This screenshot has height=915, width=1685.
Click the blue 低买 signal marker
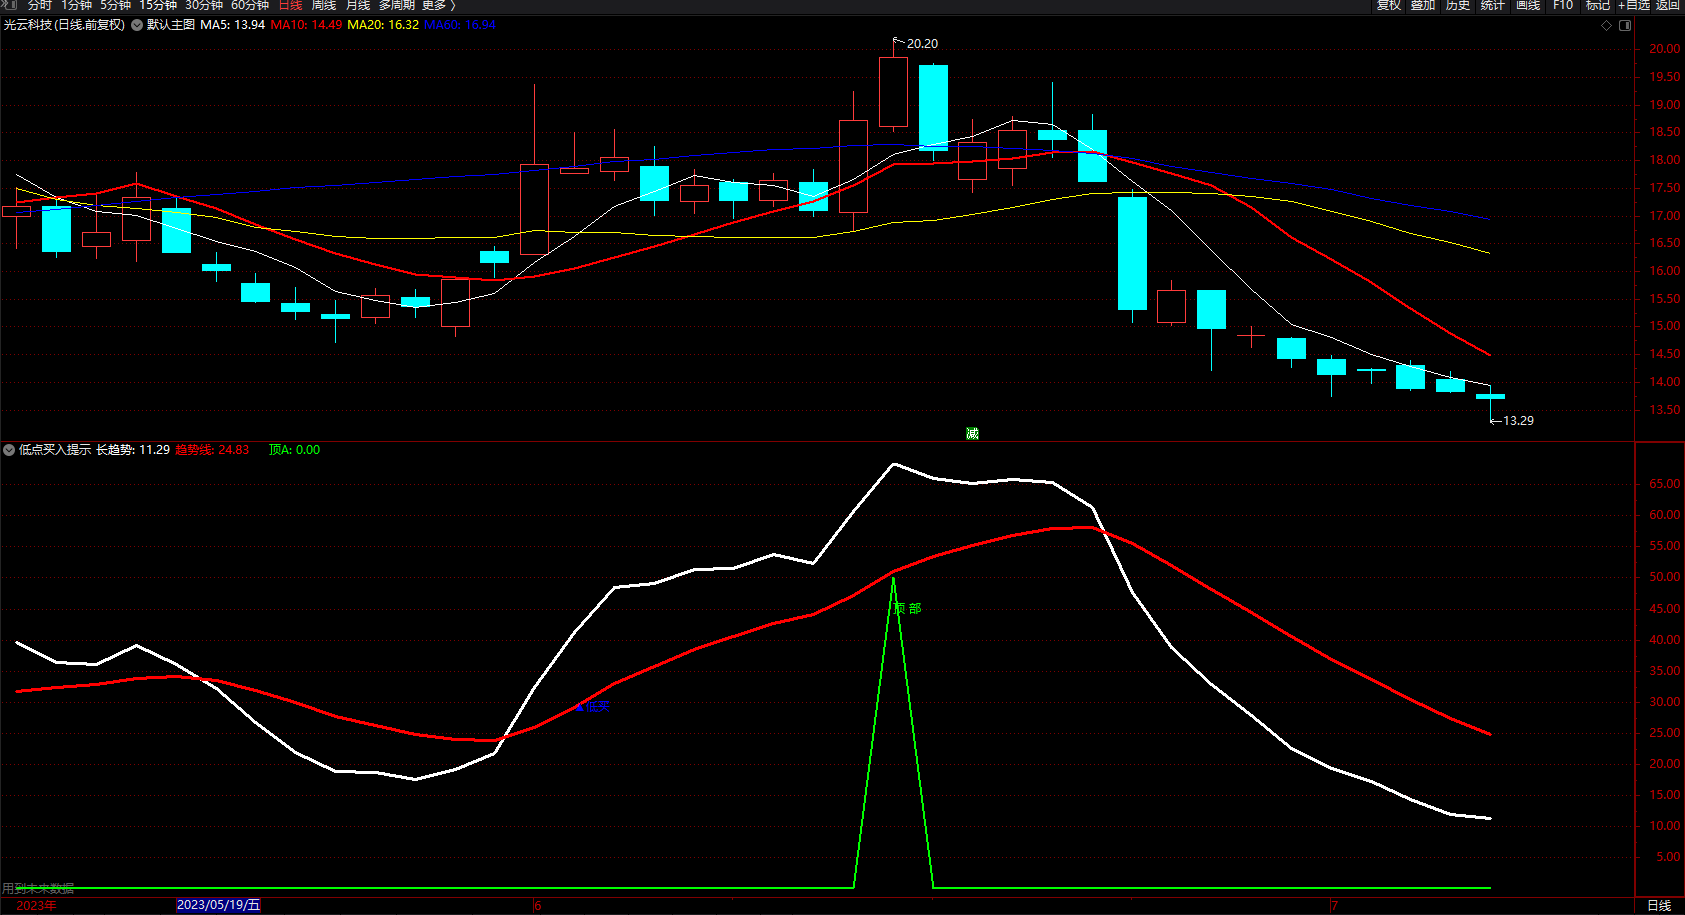pyautogui.click(x=592, y=706)
